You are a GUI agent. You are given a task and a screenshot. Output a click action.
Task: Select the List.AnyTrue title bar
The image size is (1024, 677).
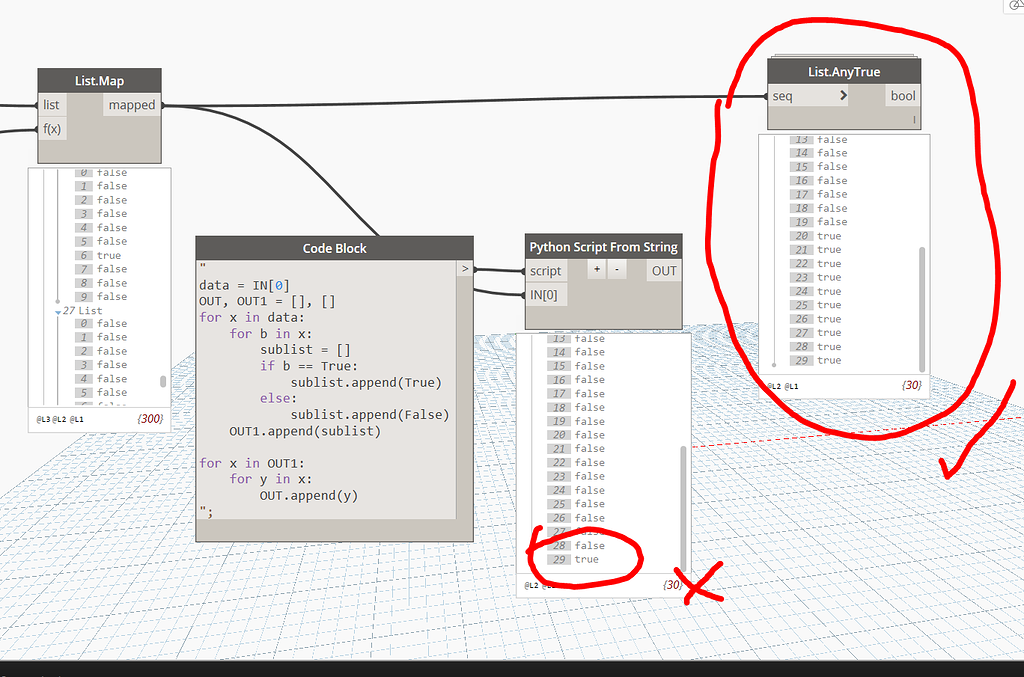[x=843, y=70]
